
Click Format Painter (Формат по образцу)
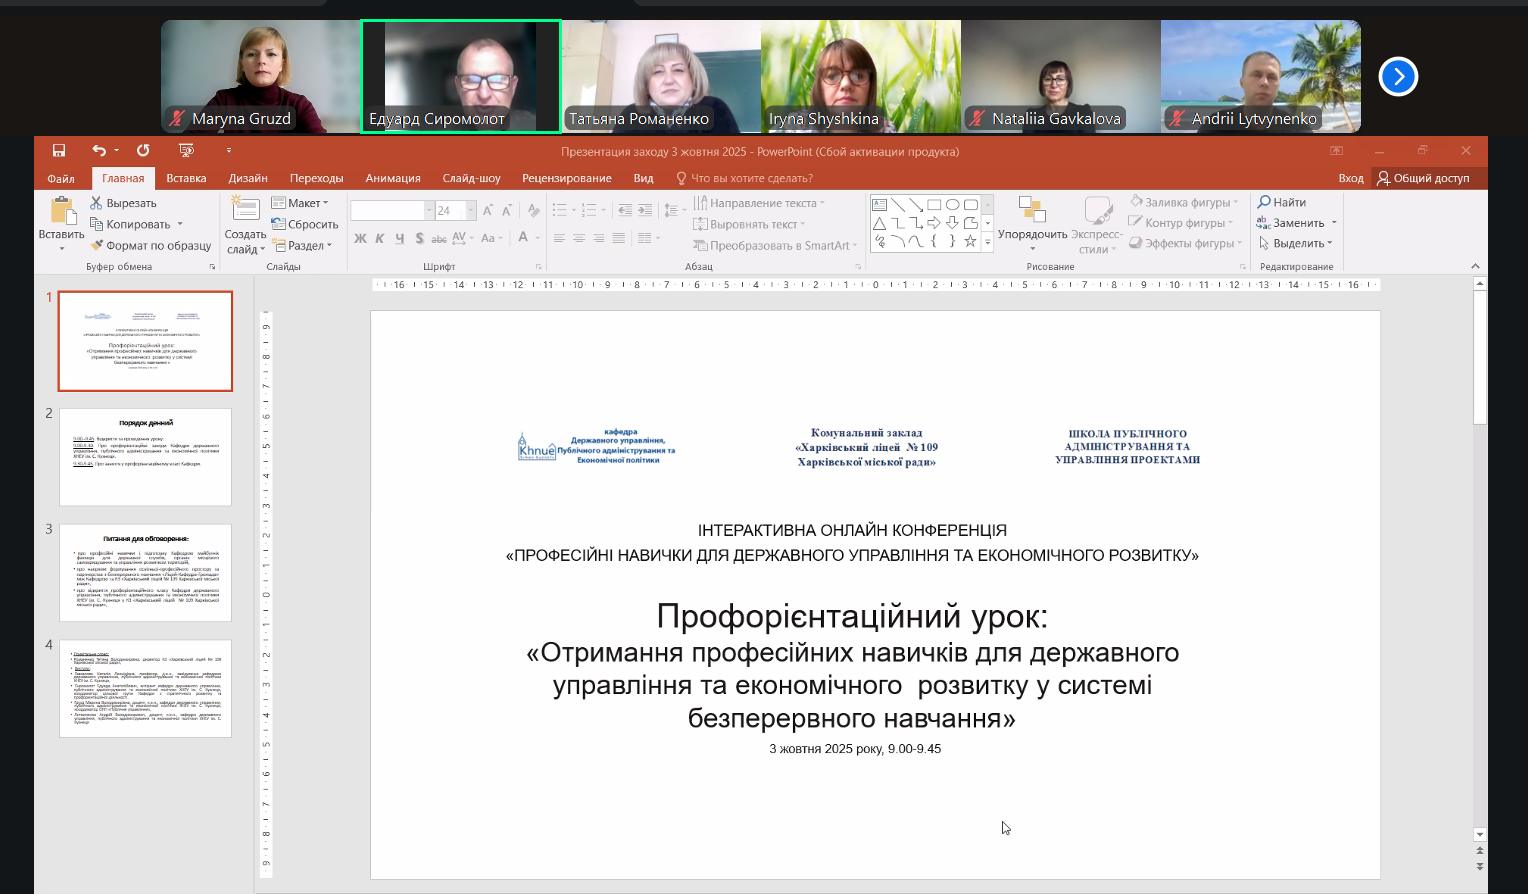coord(150,245)
